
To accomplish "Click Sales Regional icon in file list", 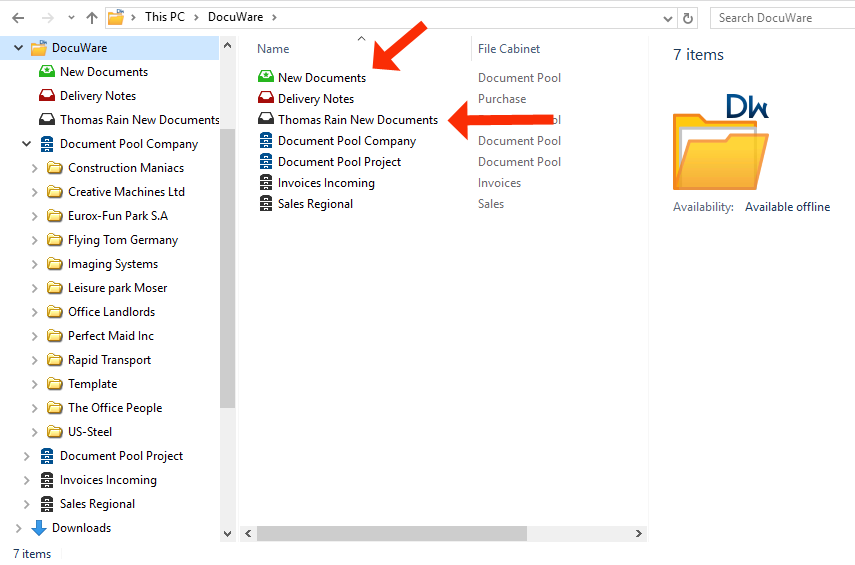I will tap(266, 203).
